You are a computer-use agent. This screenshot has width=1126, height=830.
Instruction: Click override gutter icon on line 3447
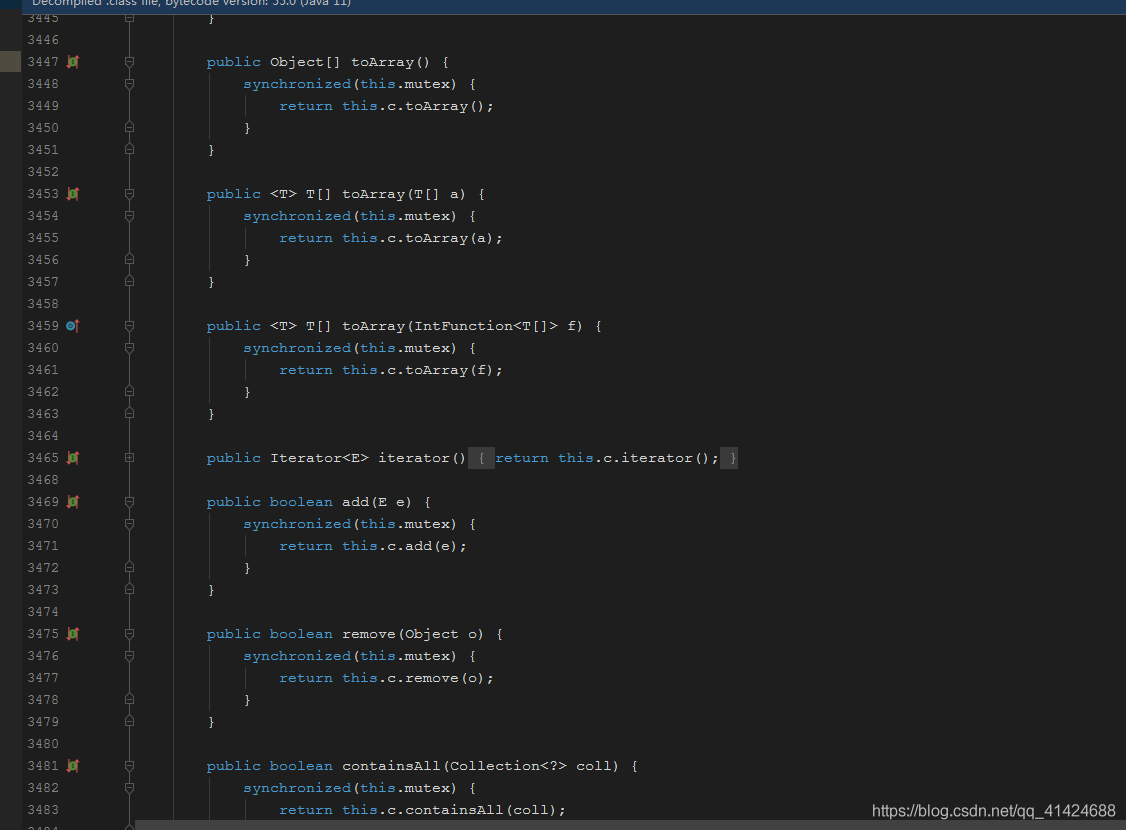click(x=73, y=62)
